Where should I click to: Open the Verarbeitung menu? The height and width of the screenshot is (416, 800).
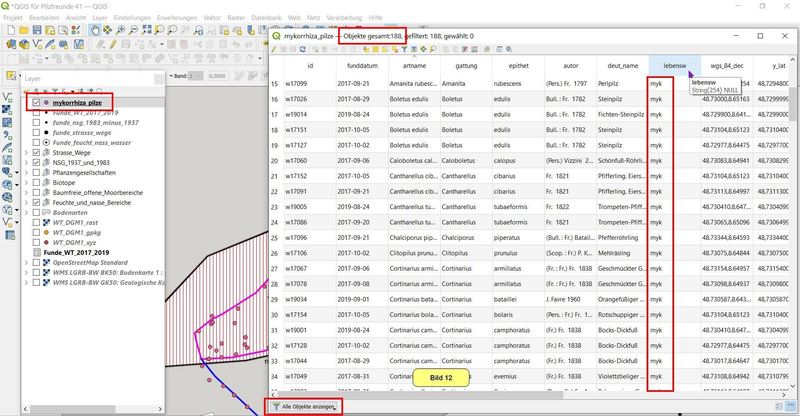coord(344,17)
